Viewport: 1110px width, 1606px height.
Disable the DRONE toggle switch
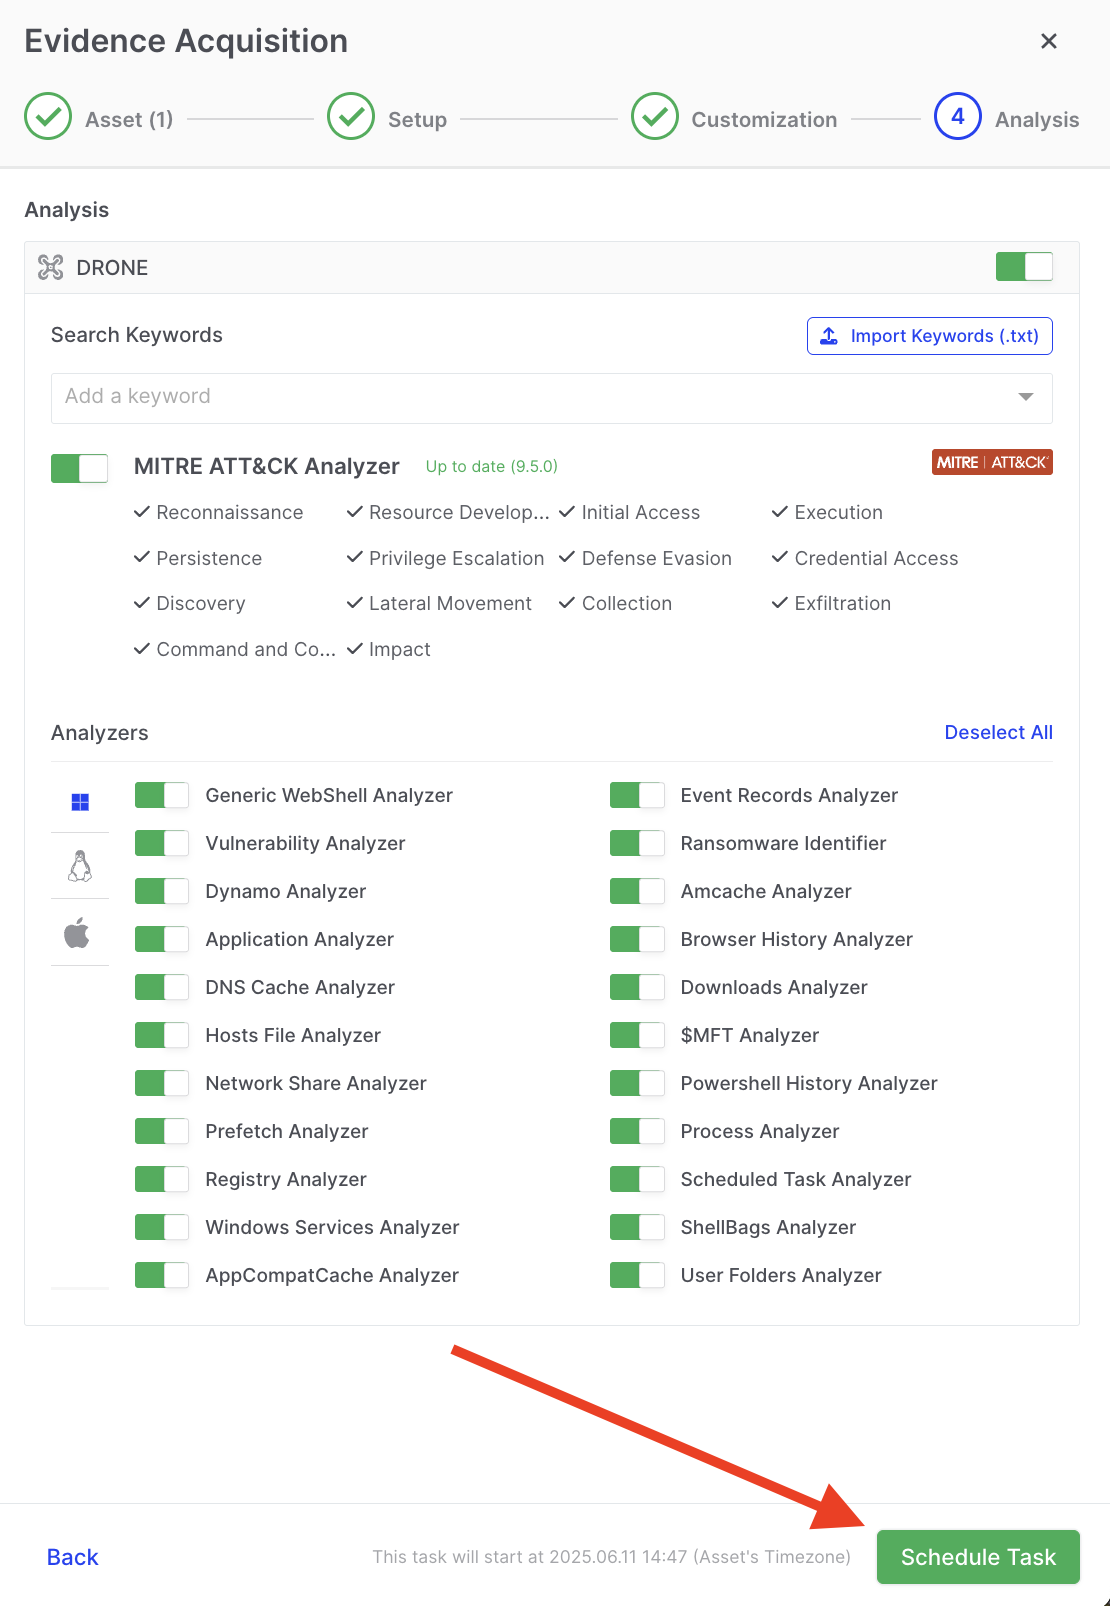1023,267
